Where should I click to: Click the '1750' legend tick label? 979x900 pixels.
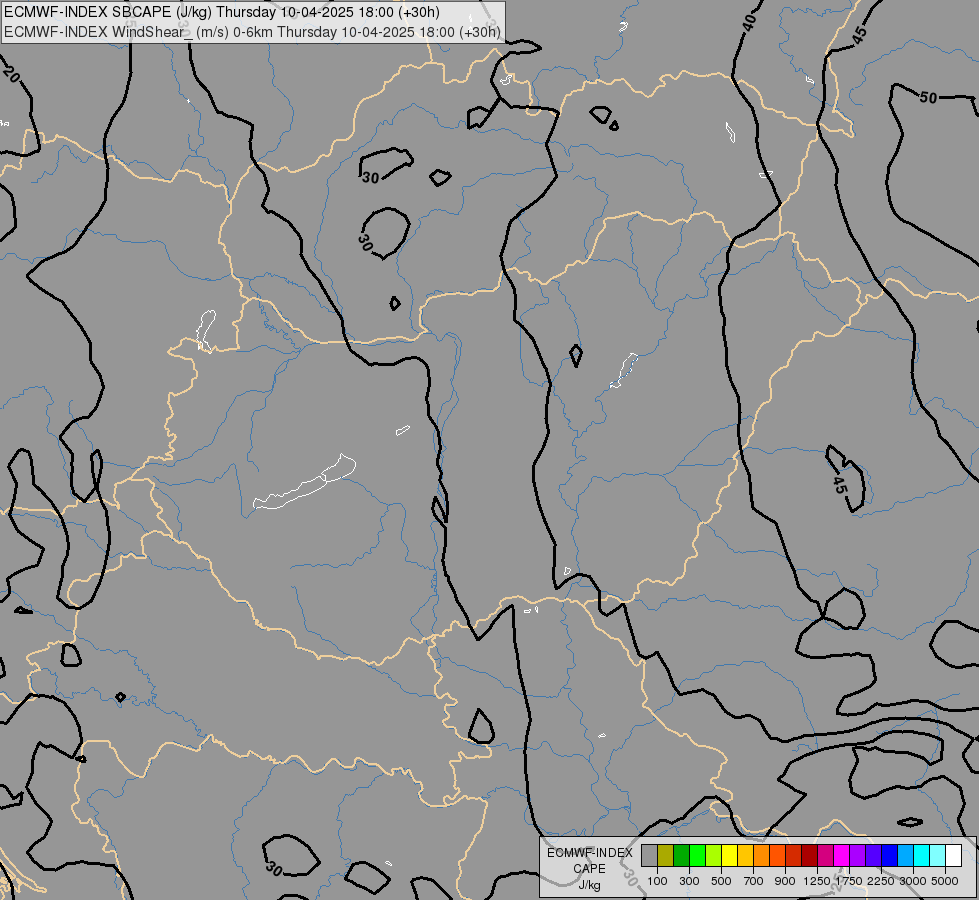click(x=849, y=881)
